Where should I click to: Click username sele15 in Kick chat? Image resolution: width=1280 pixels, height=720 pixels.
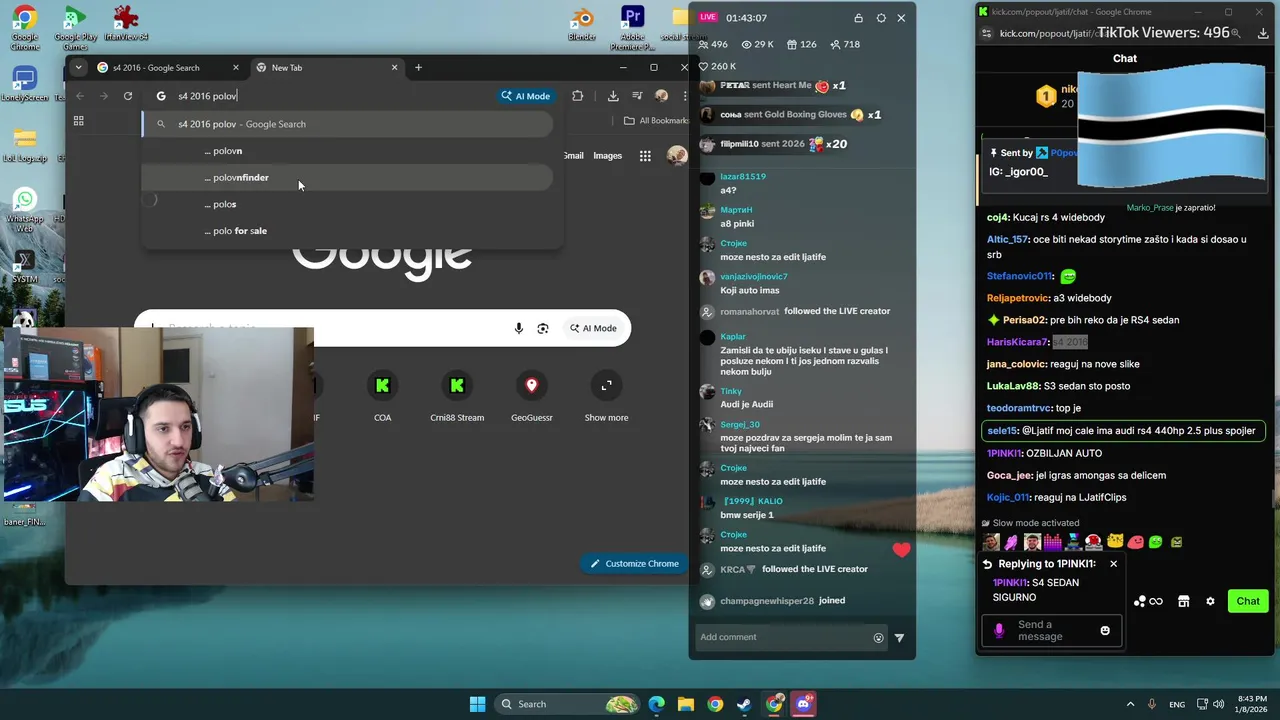1002,431
